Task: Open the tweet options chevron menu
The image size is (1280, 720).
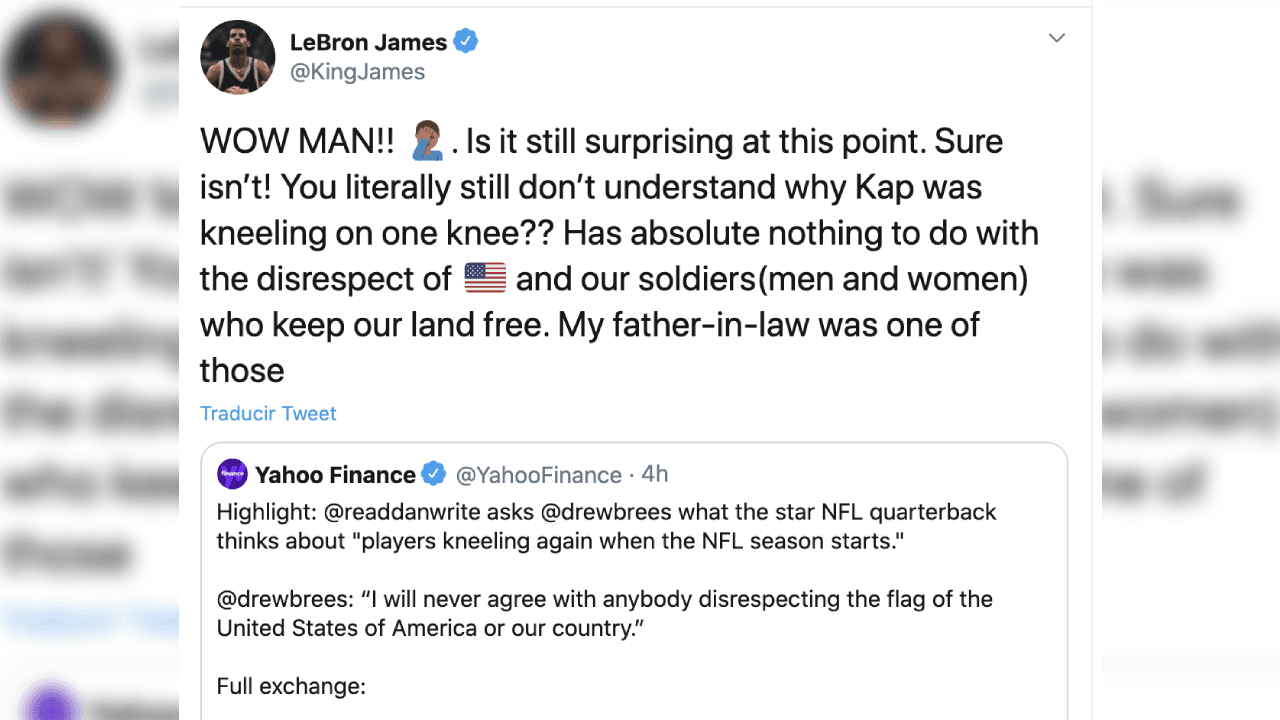Action: [1056, 38]
